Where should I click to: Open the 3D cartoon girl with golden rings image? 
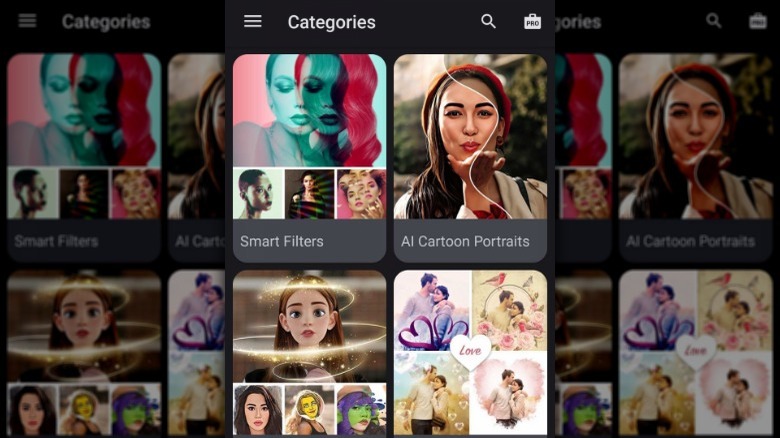[309, 326]
